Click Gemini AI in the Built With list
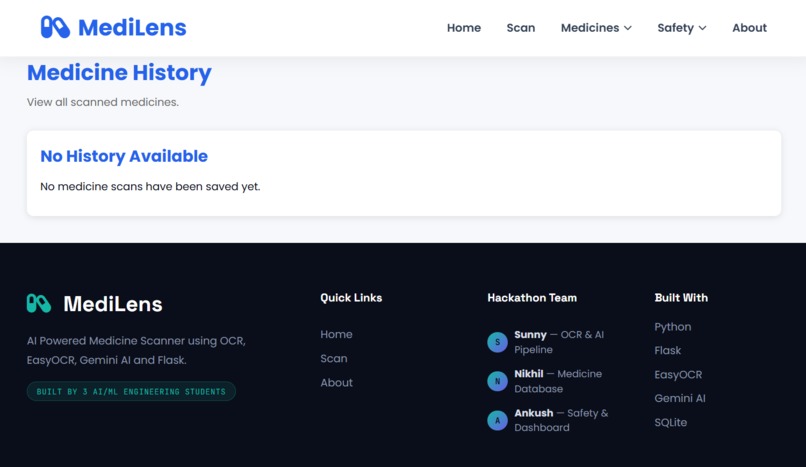Screen dimensions: 806x467 [680, 399]
